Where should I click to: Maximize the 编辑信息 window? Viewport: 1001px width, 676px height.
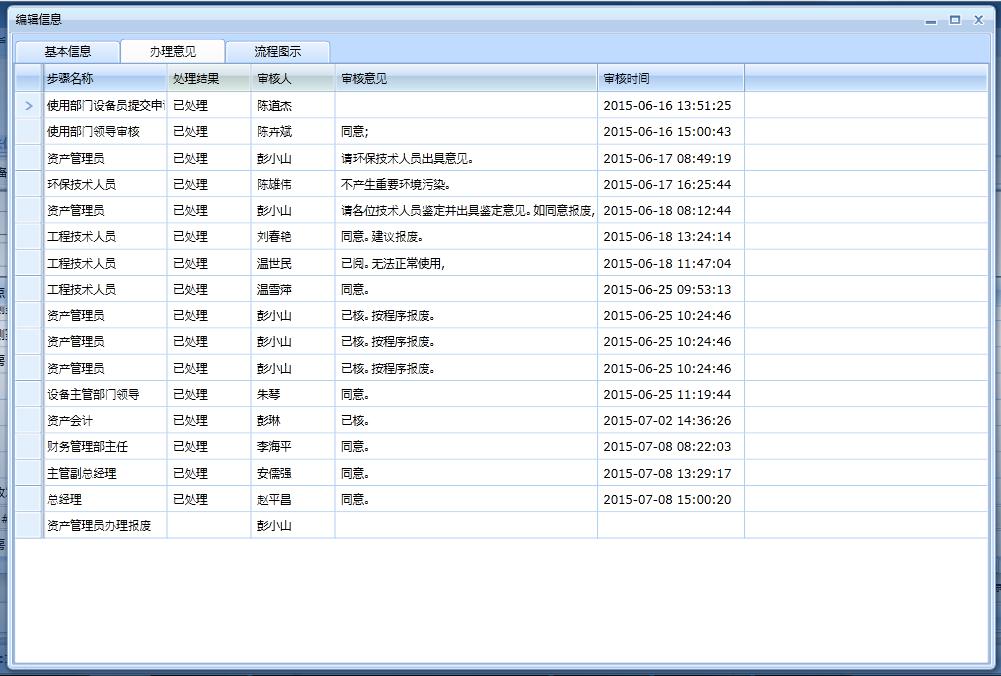pos(955,20)
